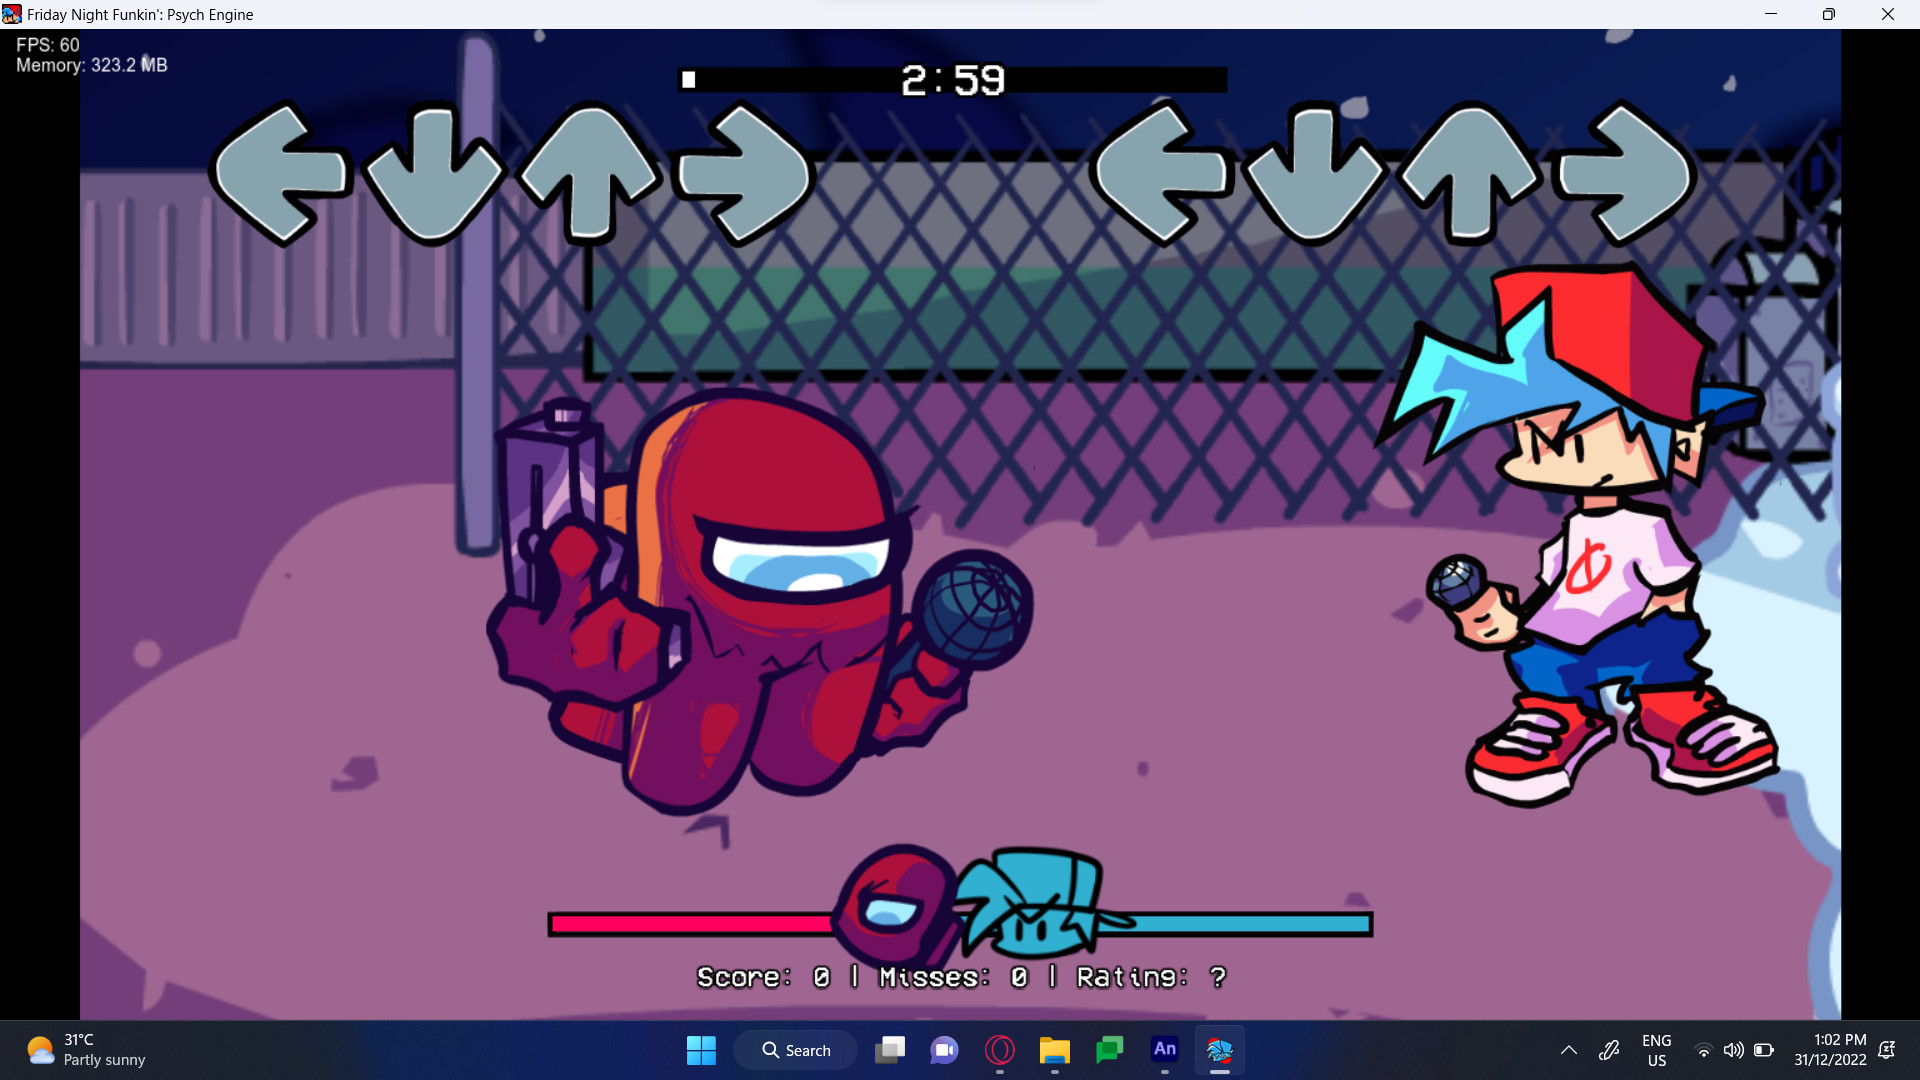Toggle Wi-Fi from the system tray
Screen dimensions: 1920x1080
coord(1704,1050)
